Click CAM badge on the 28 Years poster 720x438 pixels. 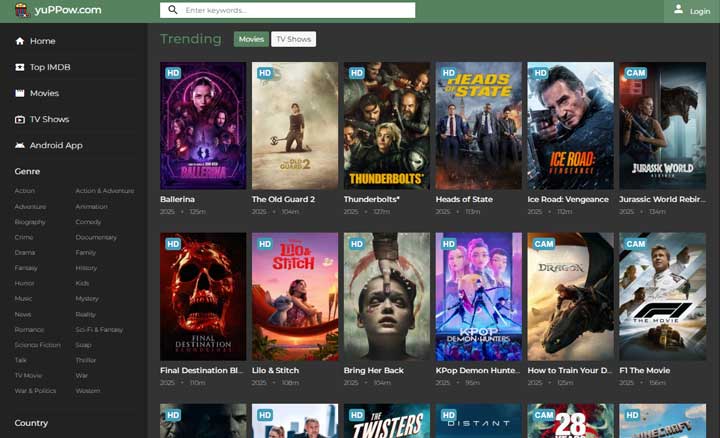(544, 415)
